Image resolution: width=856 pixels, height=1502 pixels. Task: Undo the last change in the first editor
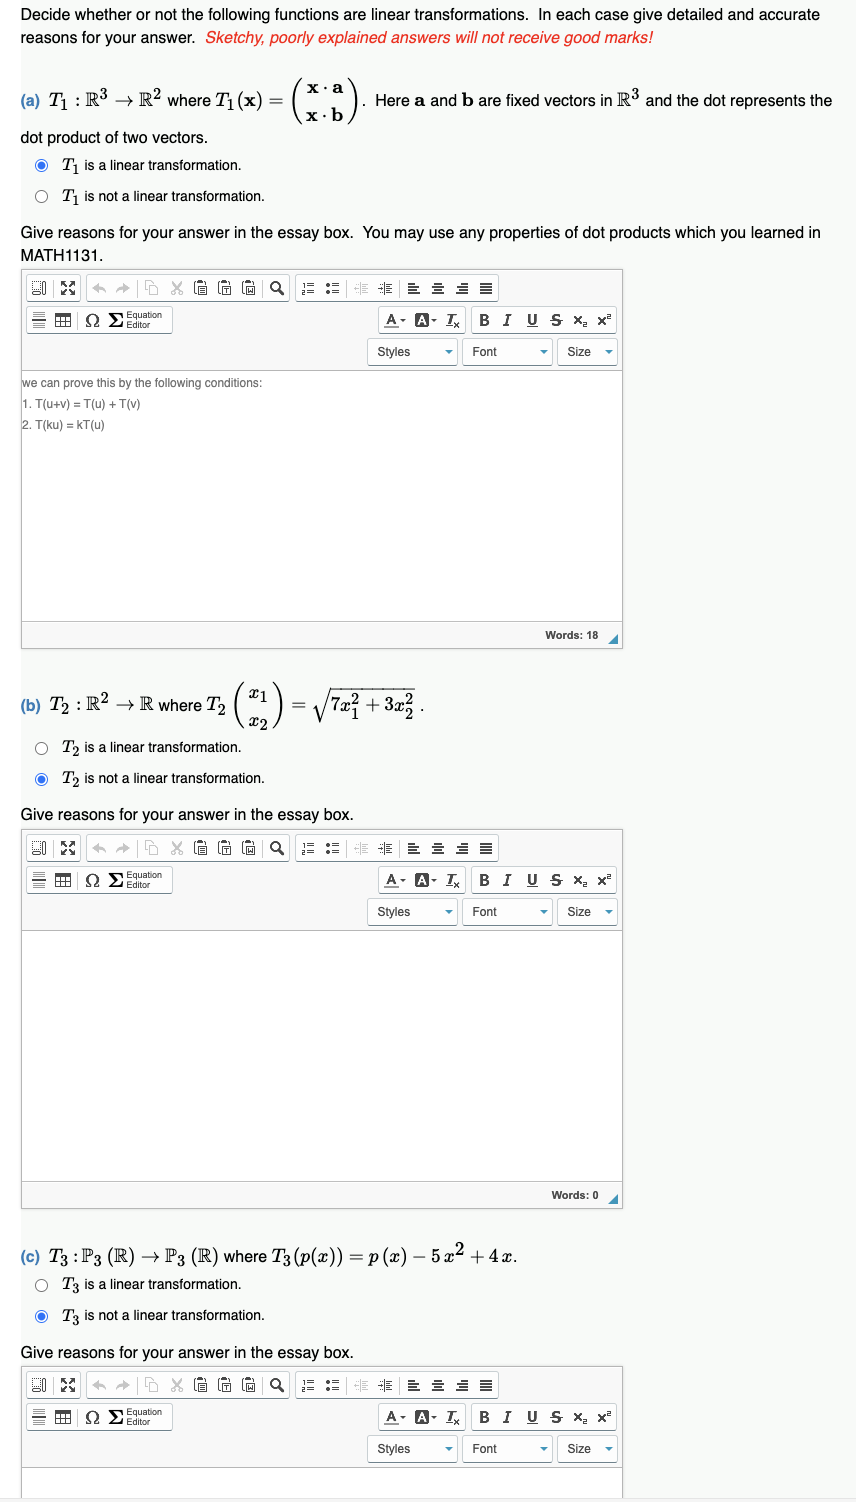[x=99, y=288]
